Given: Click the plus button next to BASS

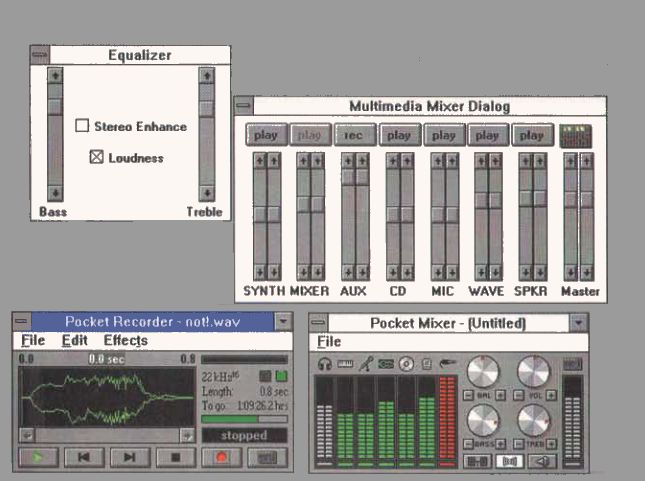Looking at the screenshot, I should (500, 444).
